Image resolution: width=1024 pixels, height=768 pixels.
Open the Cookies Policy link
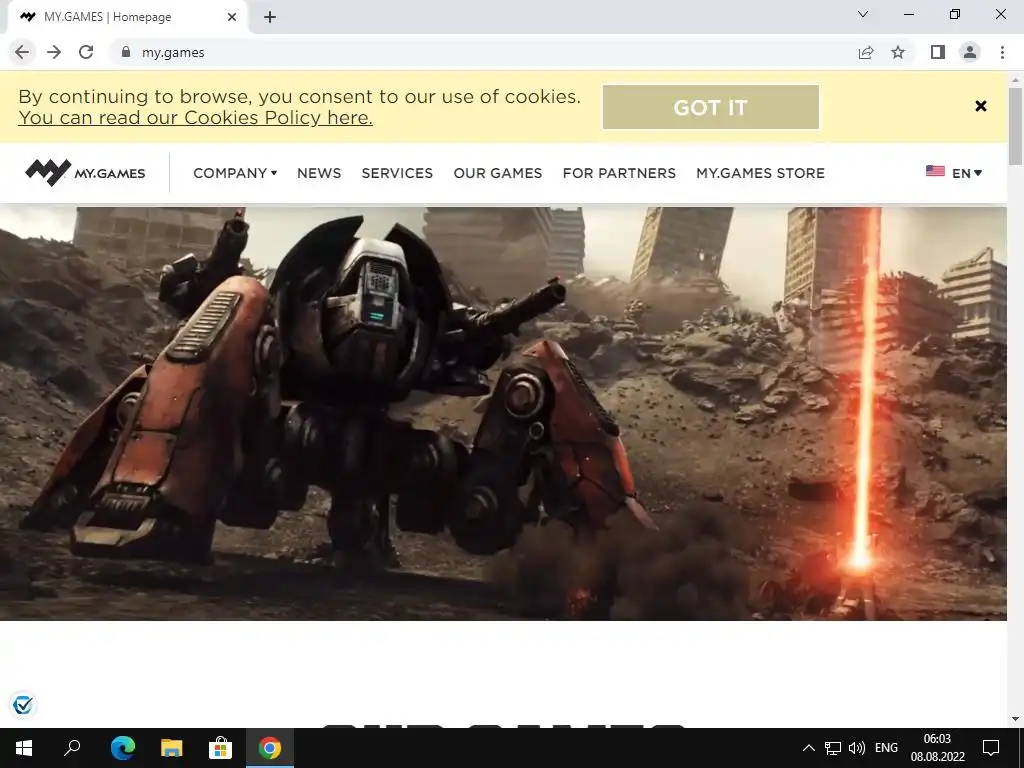(x=195, y=118)
